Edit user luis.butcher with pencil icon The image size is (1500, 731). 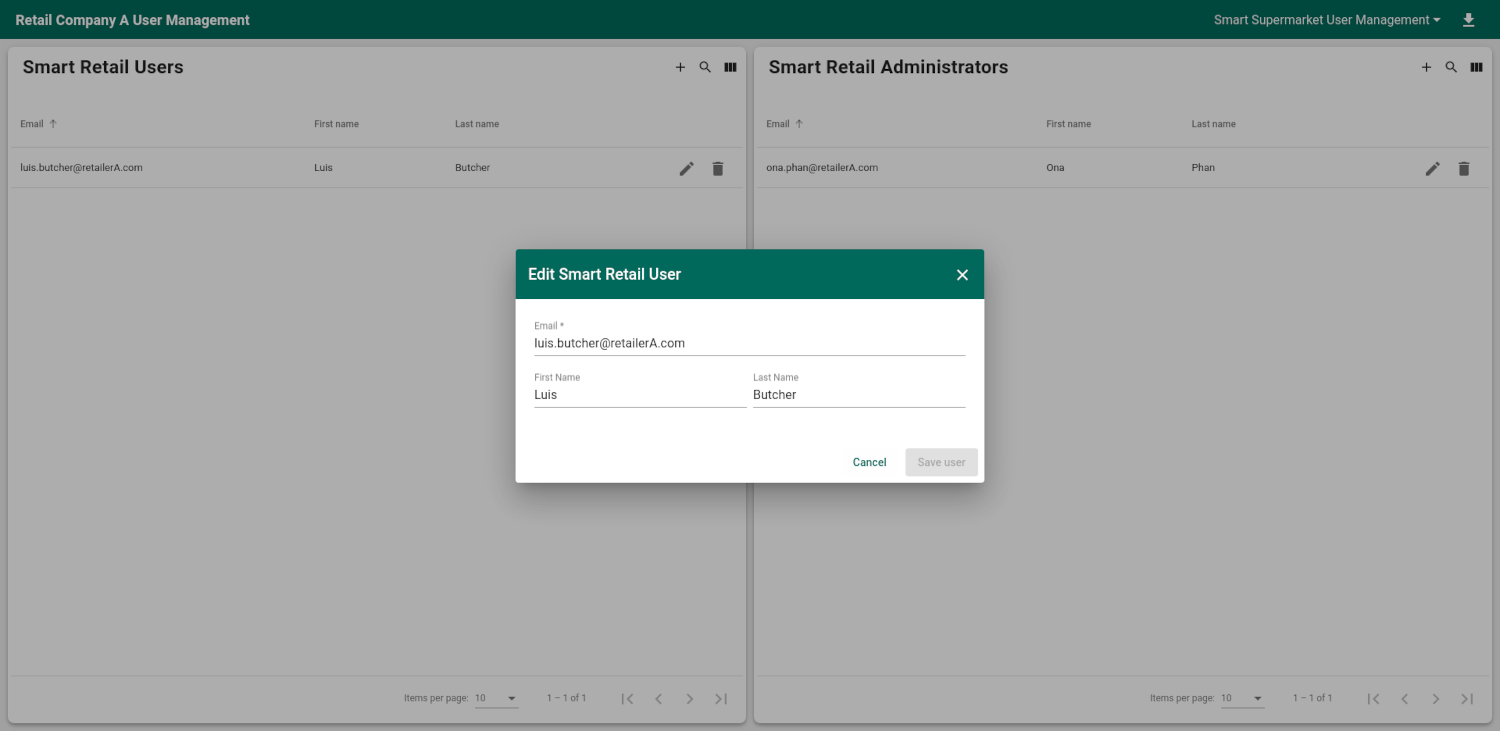tap(686, 169)
